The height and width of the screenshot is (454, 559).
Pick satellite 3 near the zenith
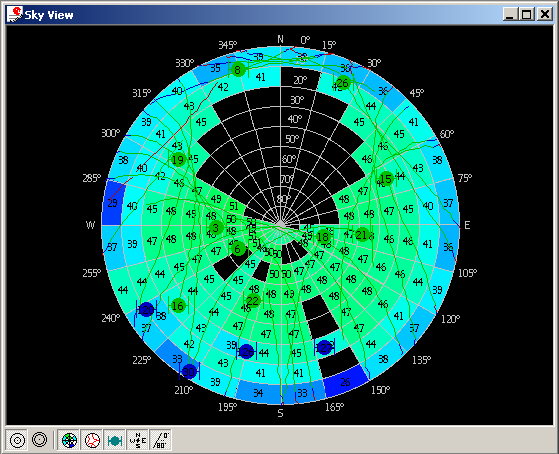tap(216, 228)
